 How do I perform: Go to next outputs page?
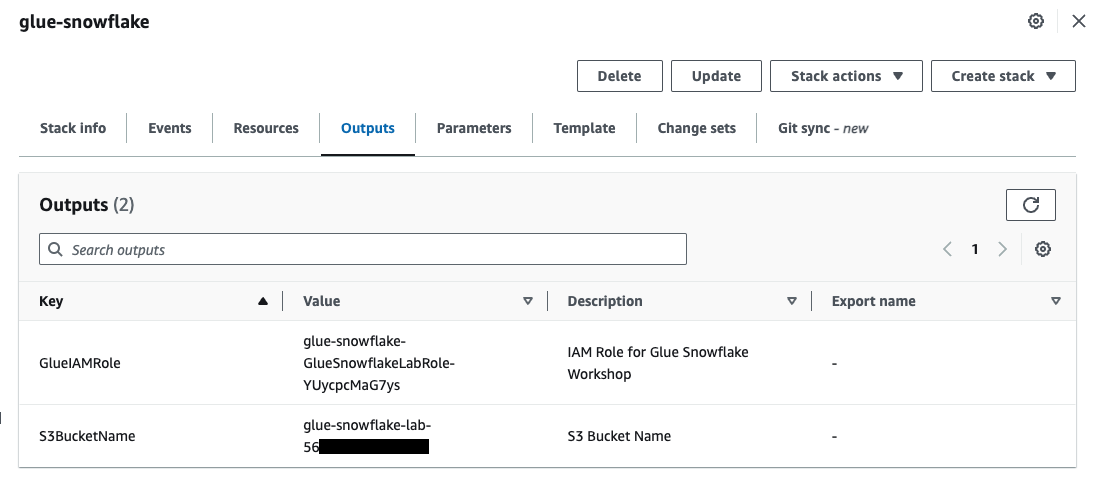point(1002,250)
